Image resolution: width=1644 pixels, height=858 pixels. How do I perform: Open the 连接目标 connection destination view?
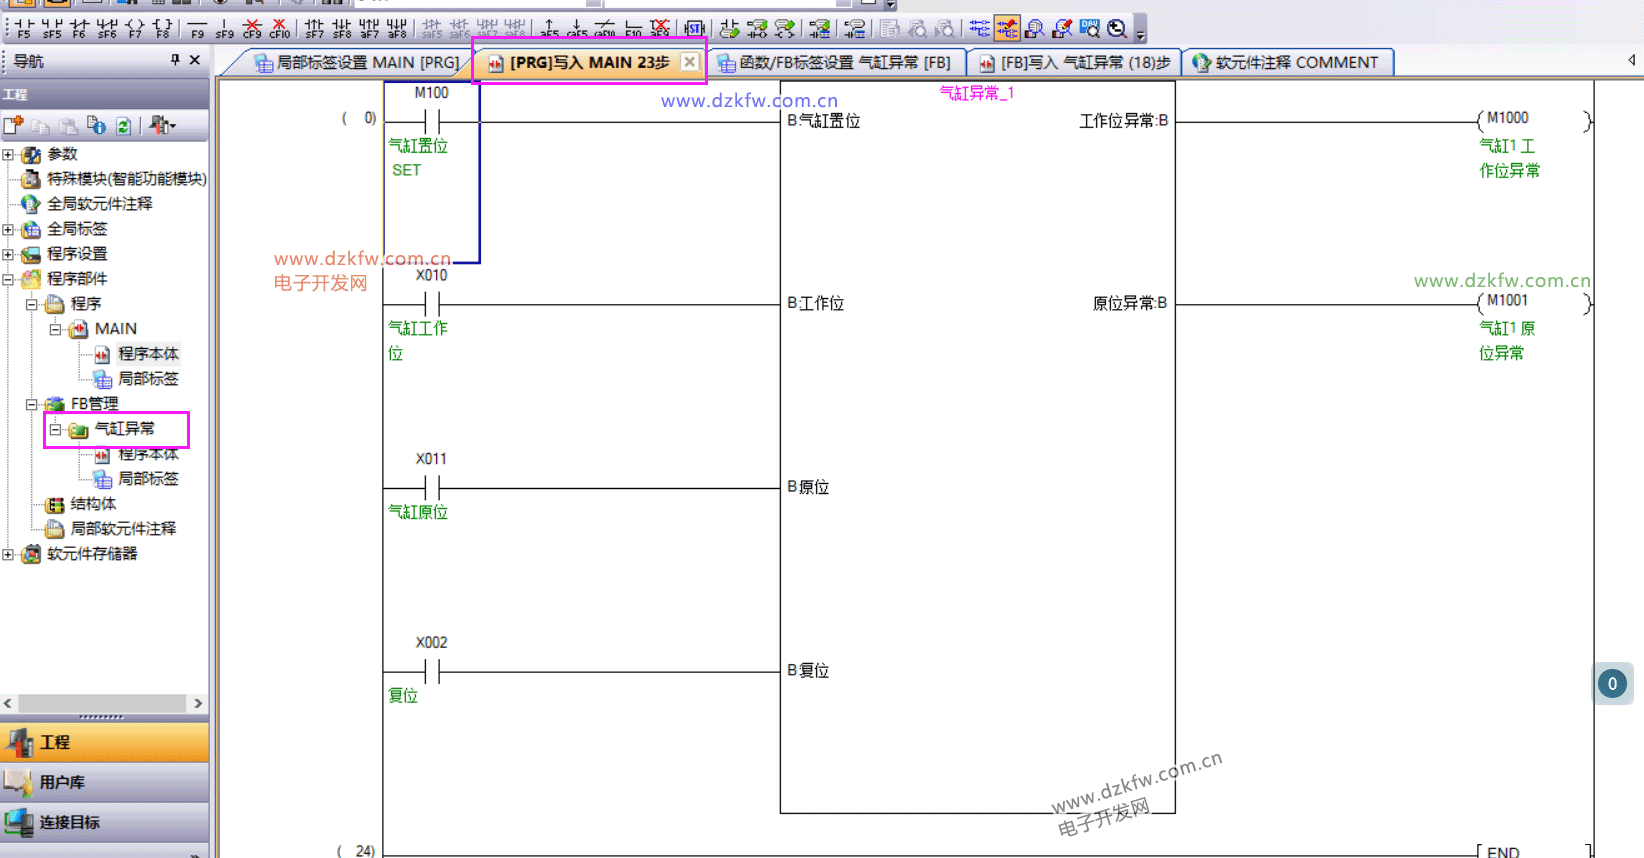point(104,822)
